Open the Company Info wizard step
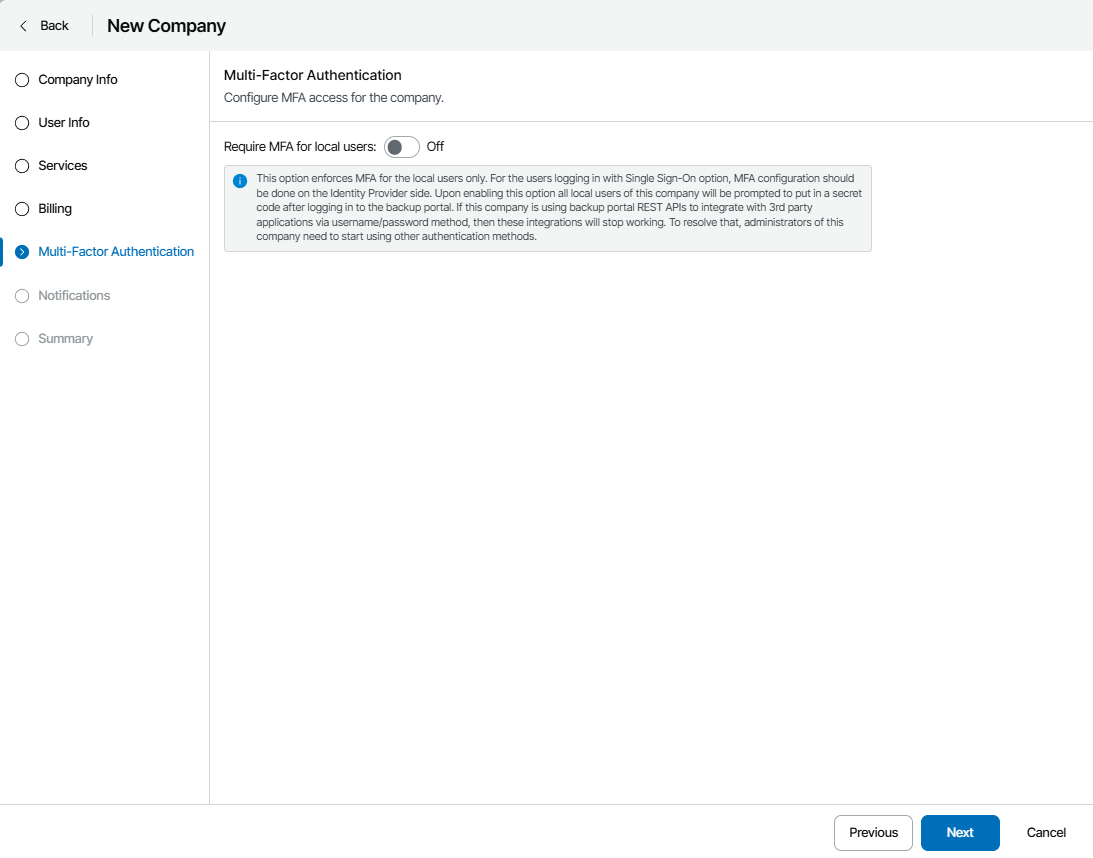This screenshot has width=1093, height=858. [78, 80]
